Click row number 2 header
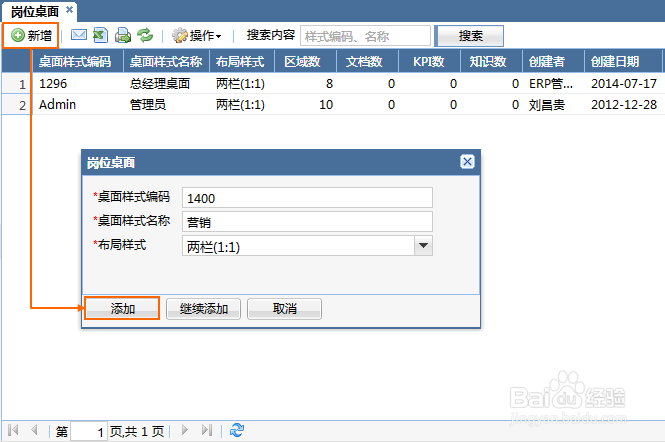The image size is (665, 442). (17, 105)
